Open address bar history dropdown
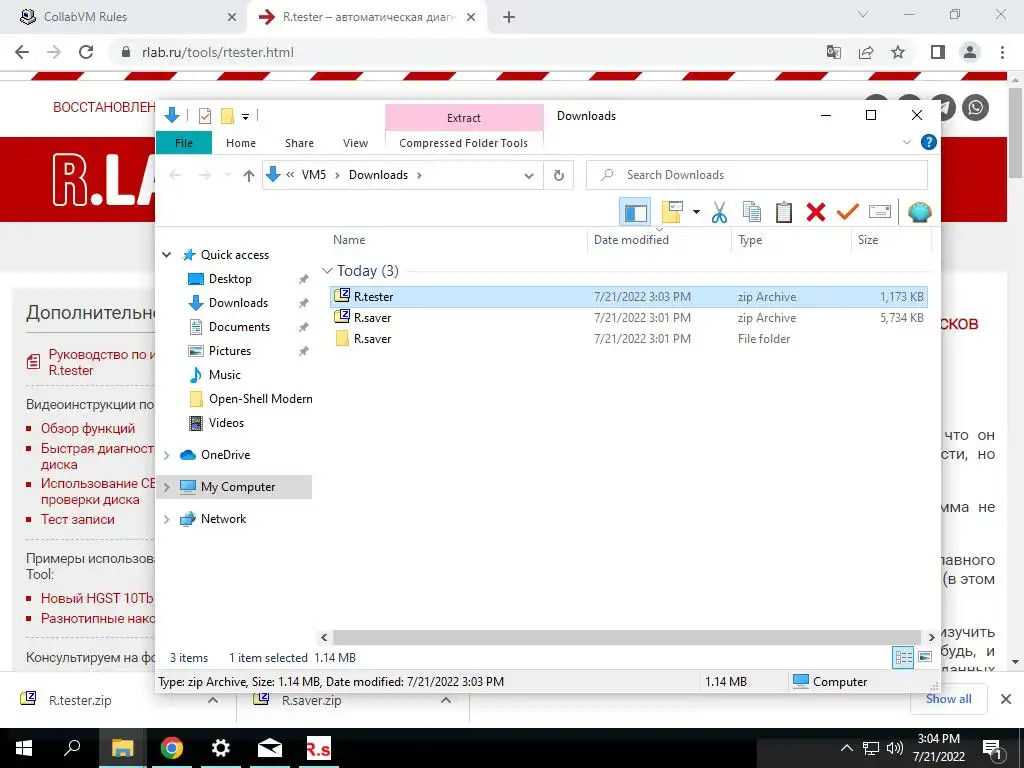 pos(529,175)
